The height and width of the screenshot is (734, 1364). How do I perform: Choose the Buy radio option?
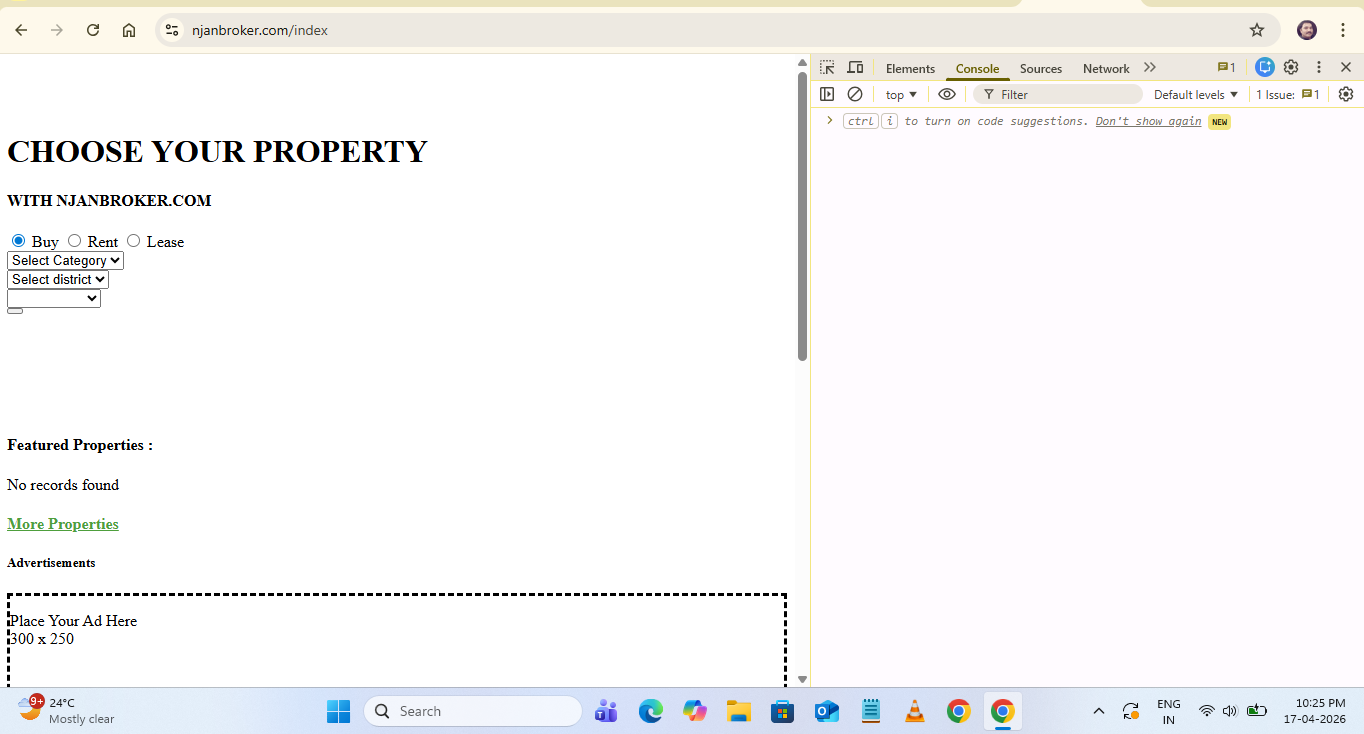[19, 241]
